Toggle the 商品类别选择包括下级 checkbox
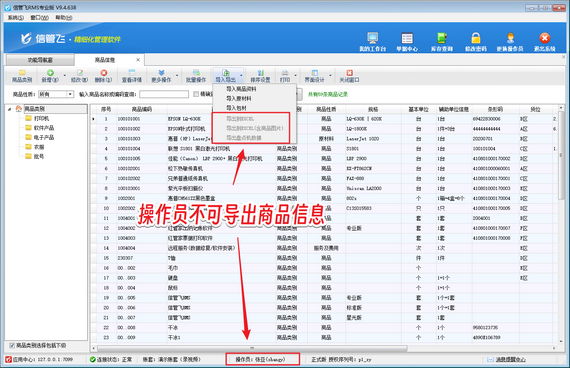This screenshot has width=570, height=368. click(x=12, y=345)
